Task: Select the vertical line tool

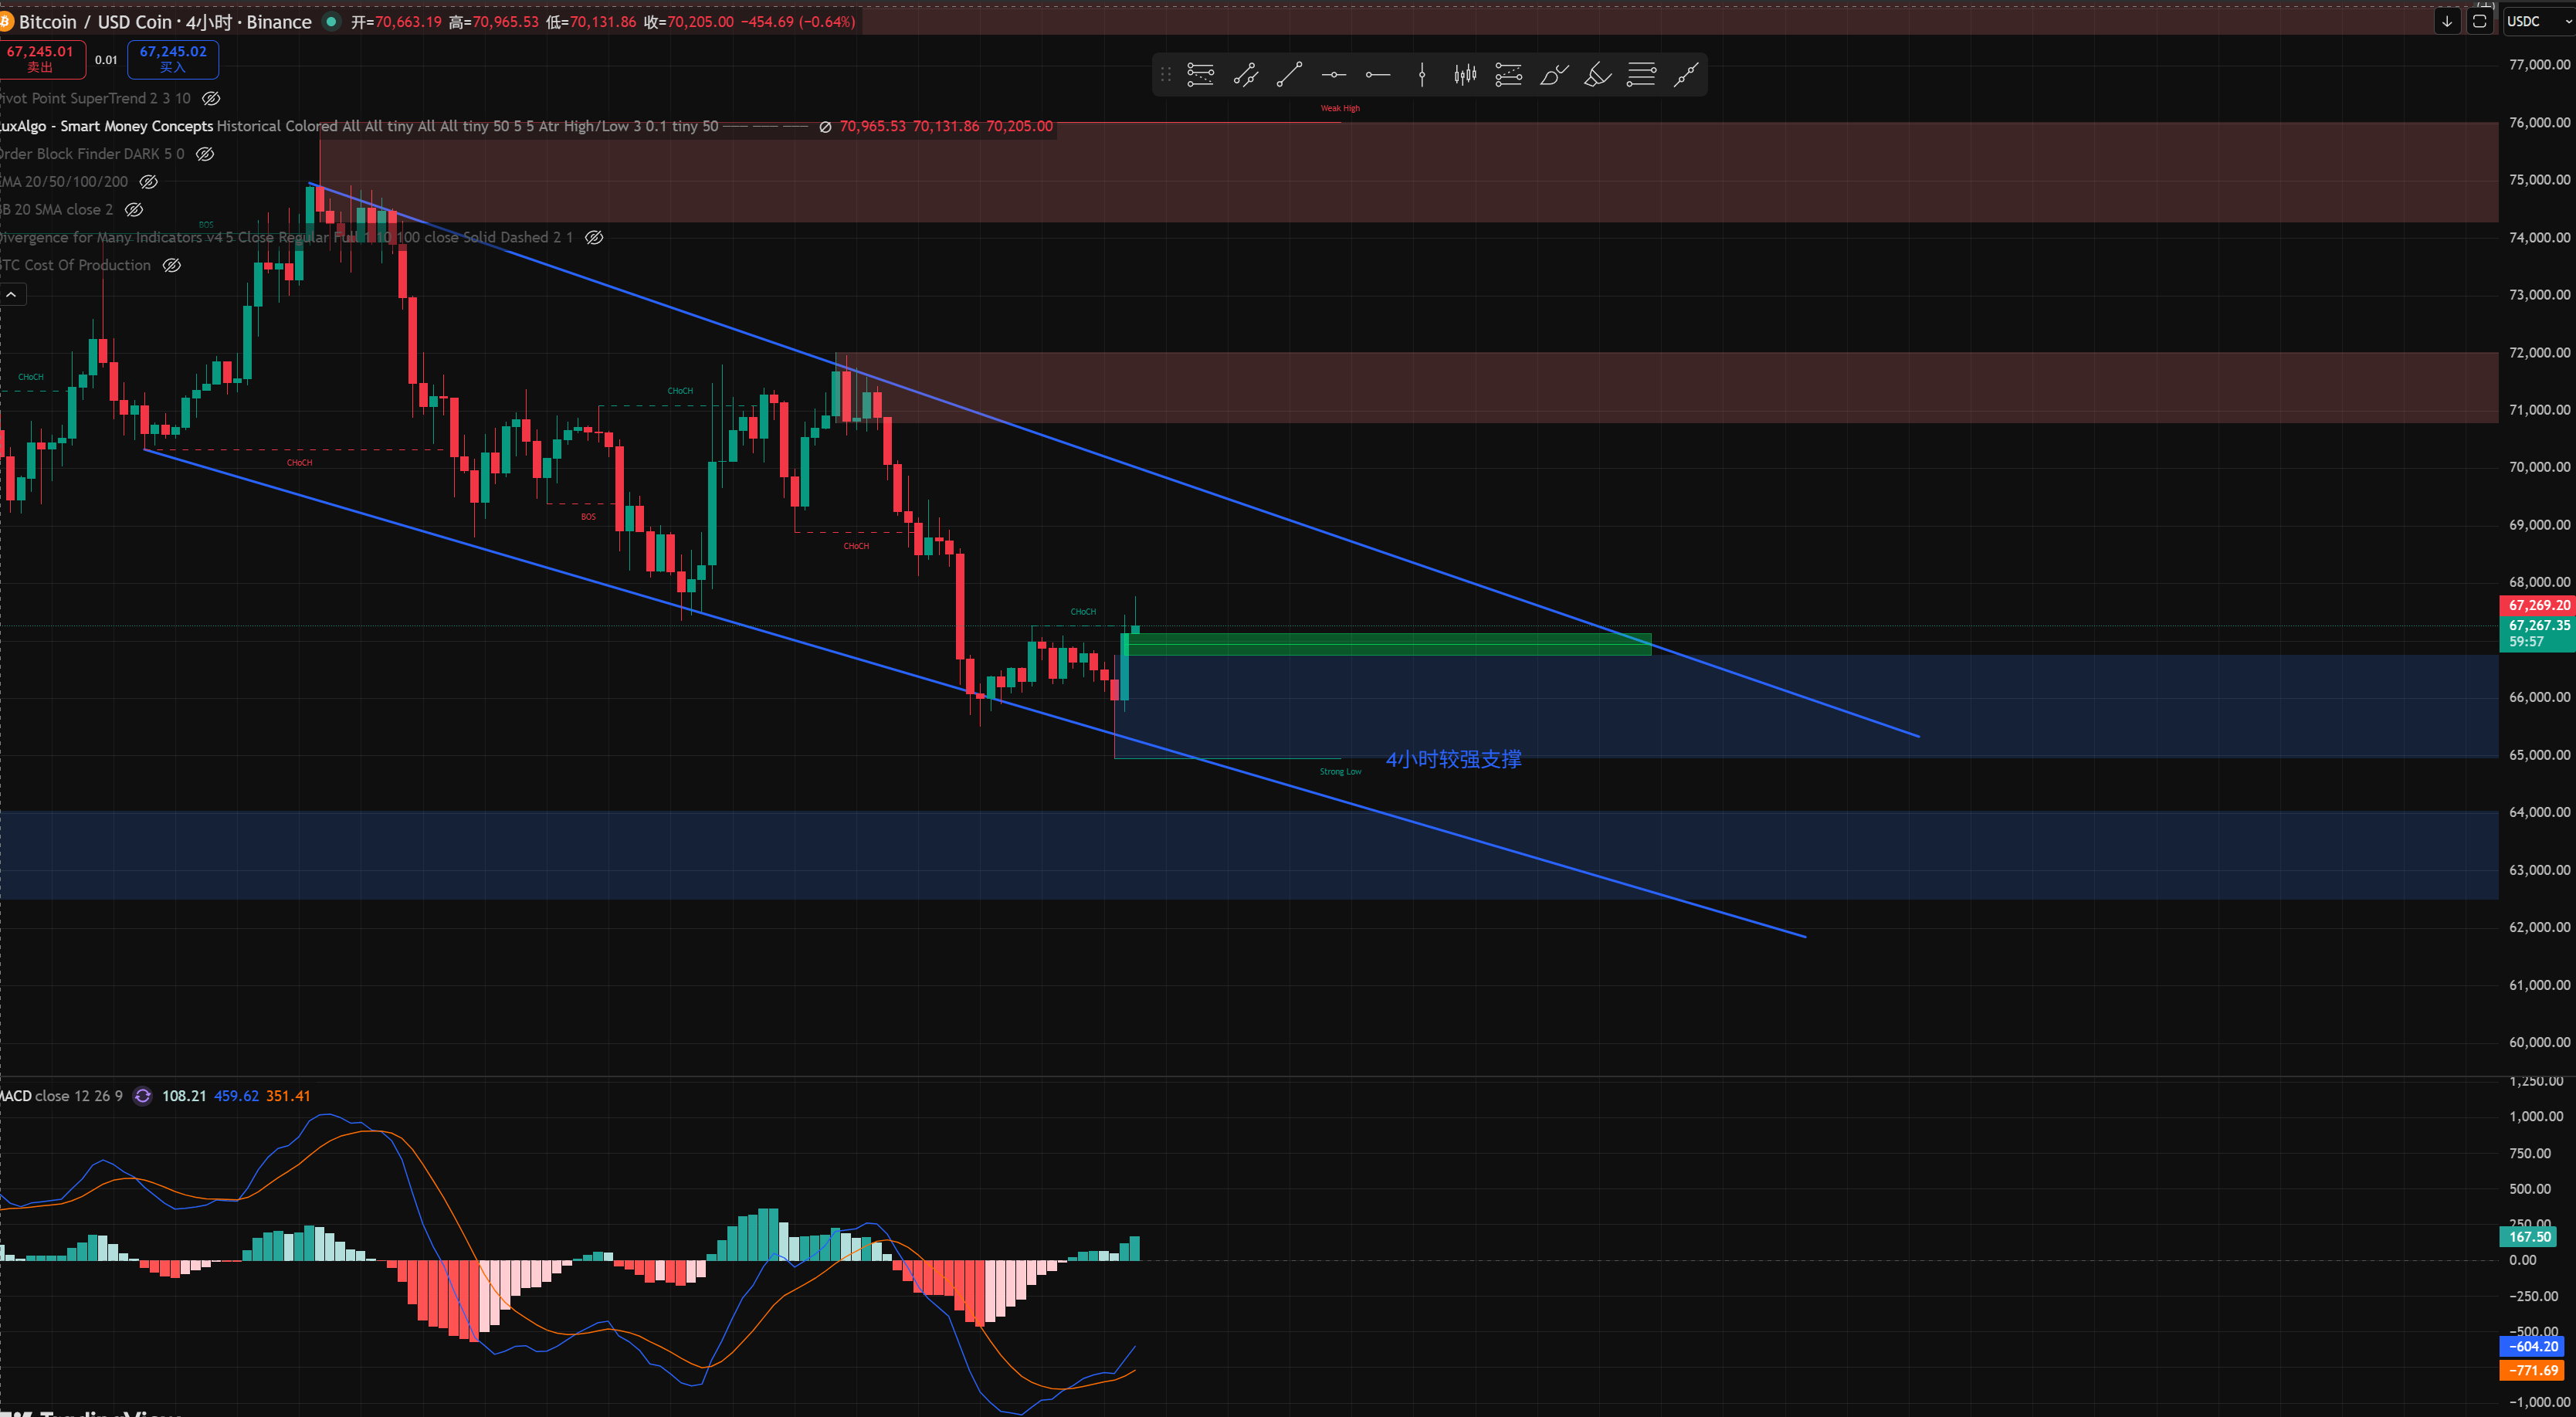Action: pyautogui.click(x=1422, y=75)
